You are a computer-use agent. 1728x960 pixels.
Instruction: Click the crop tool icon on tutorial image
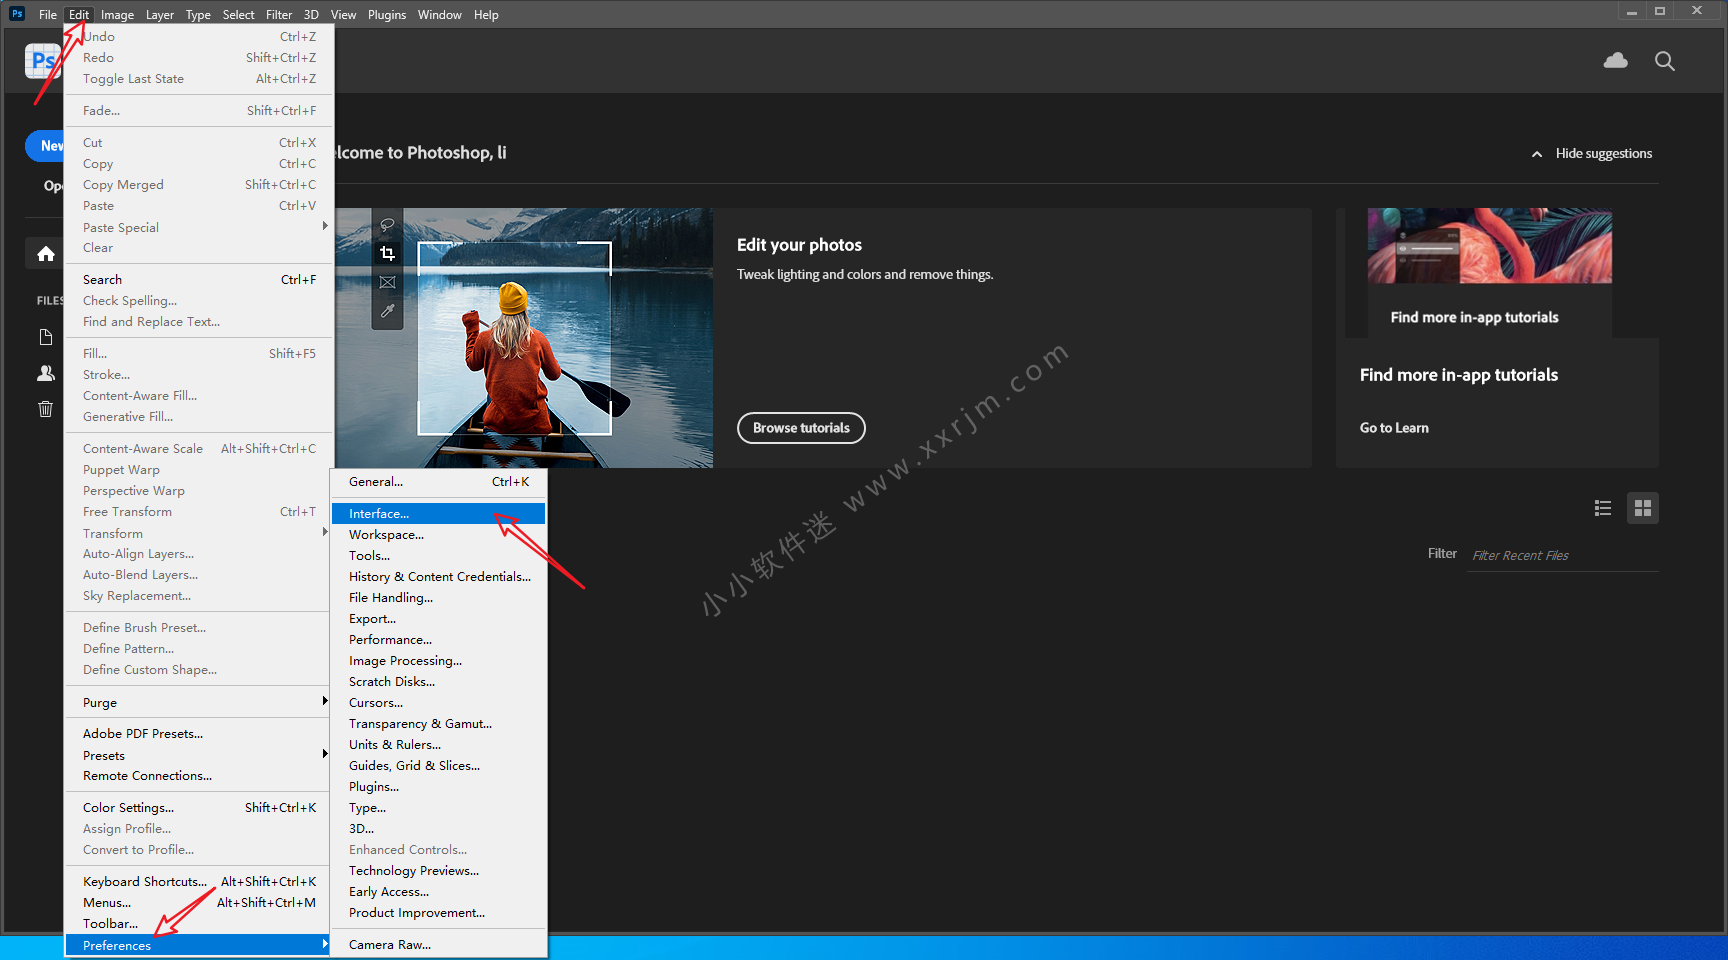[388, 253]
